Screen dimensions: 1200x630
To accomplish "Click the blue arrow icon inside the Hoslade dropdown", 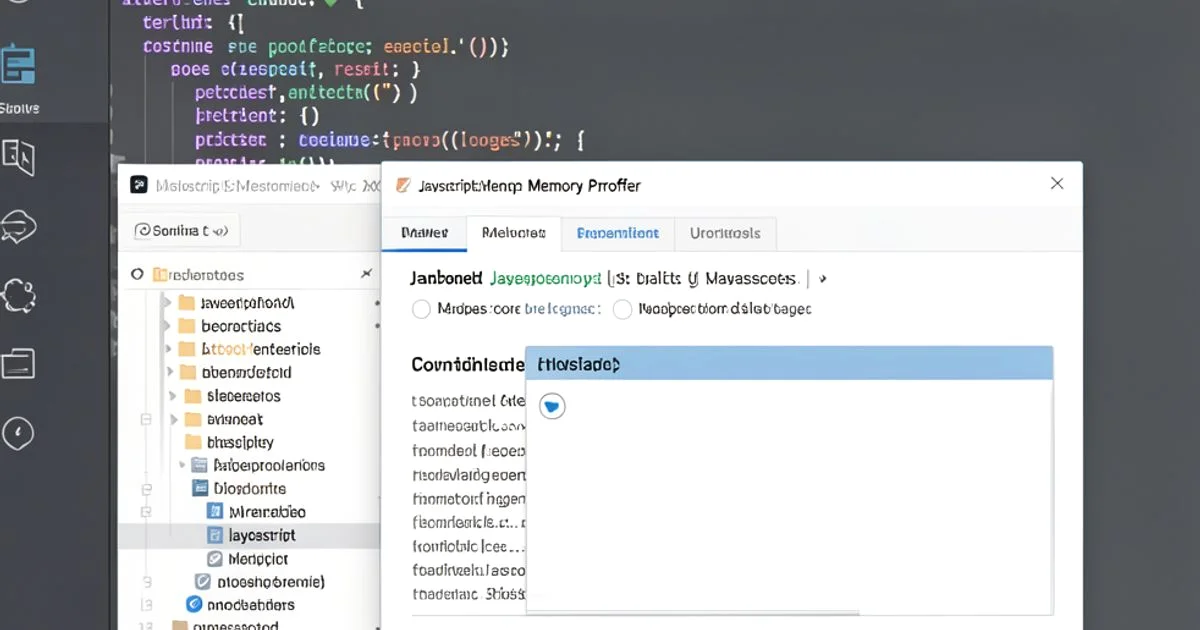I will click(x=553, y=406).
